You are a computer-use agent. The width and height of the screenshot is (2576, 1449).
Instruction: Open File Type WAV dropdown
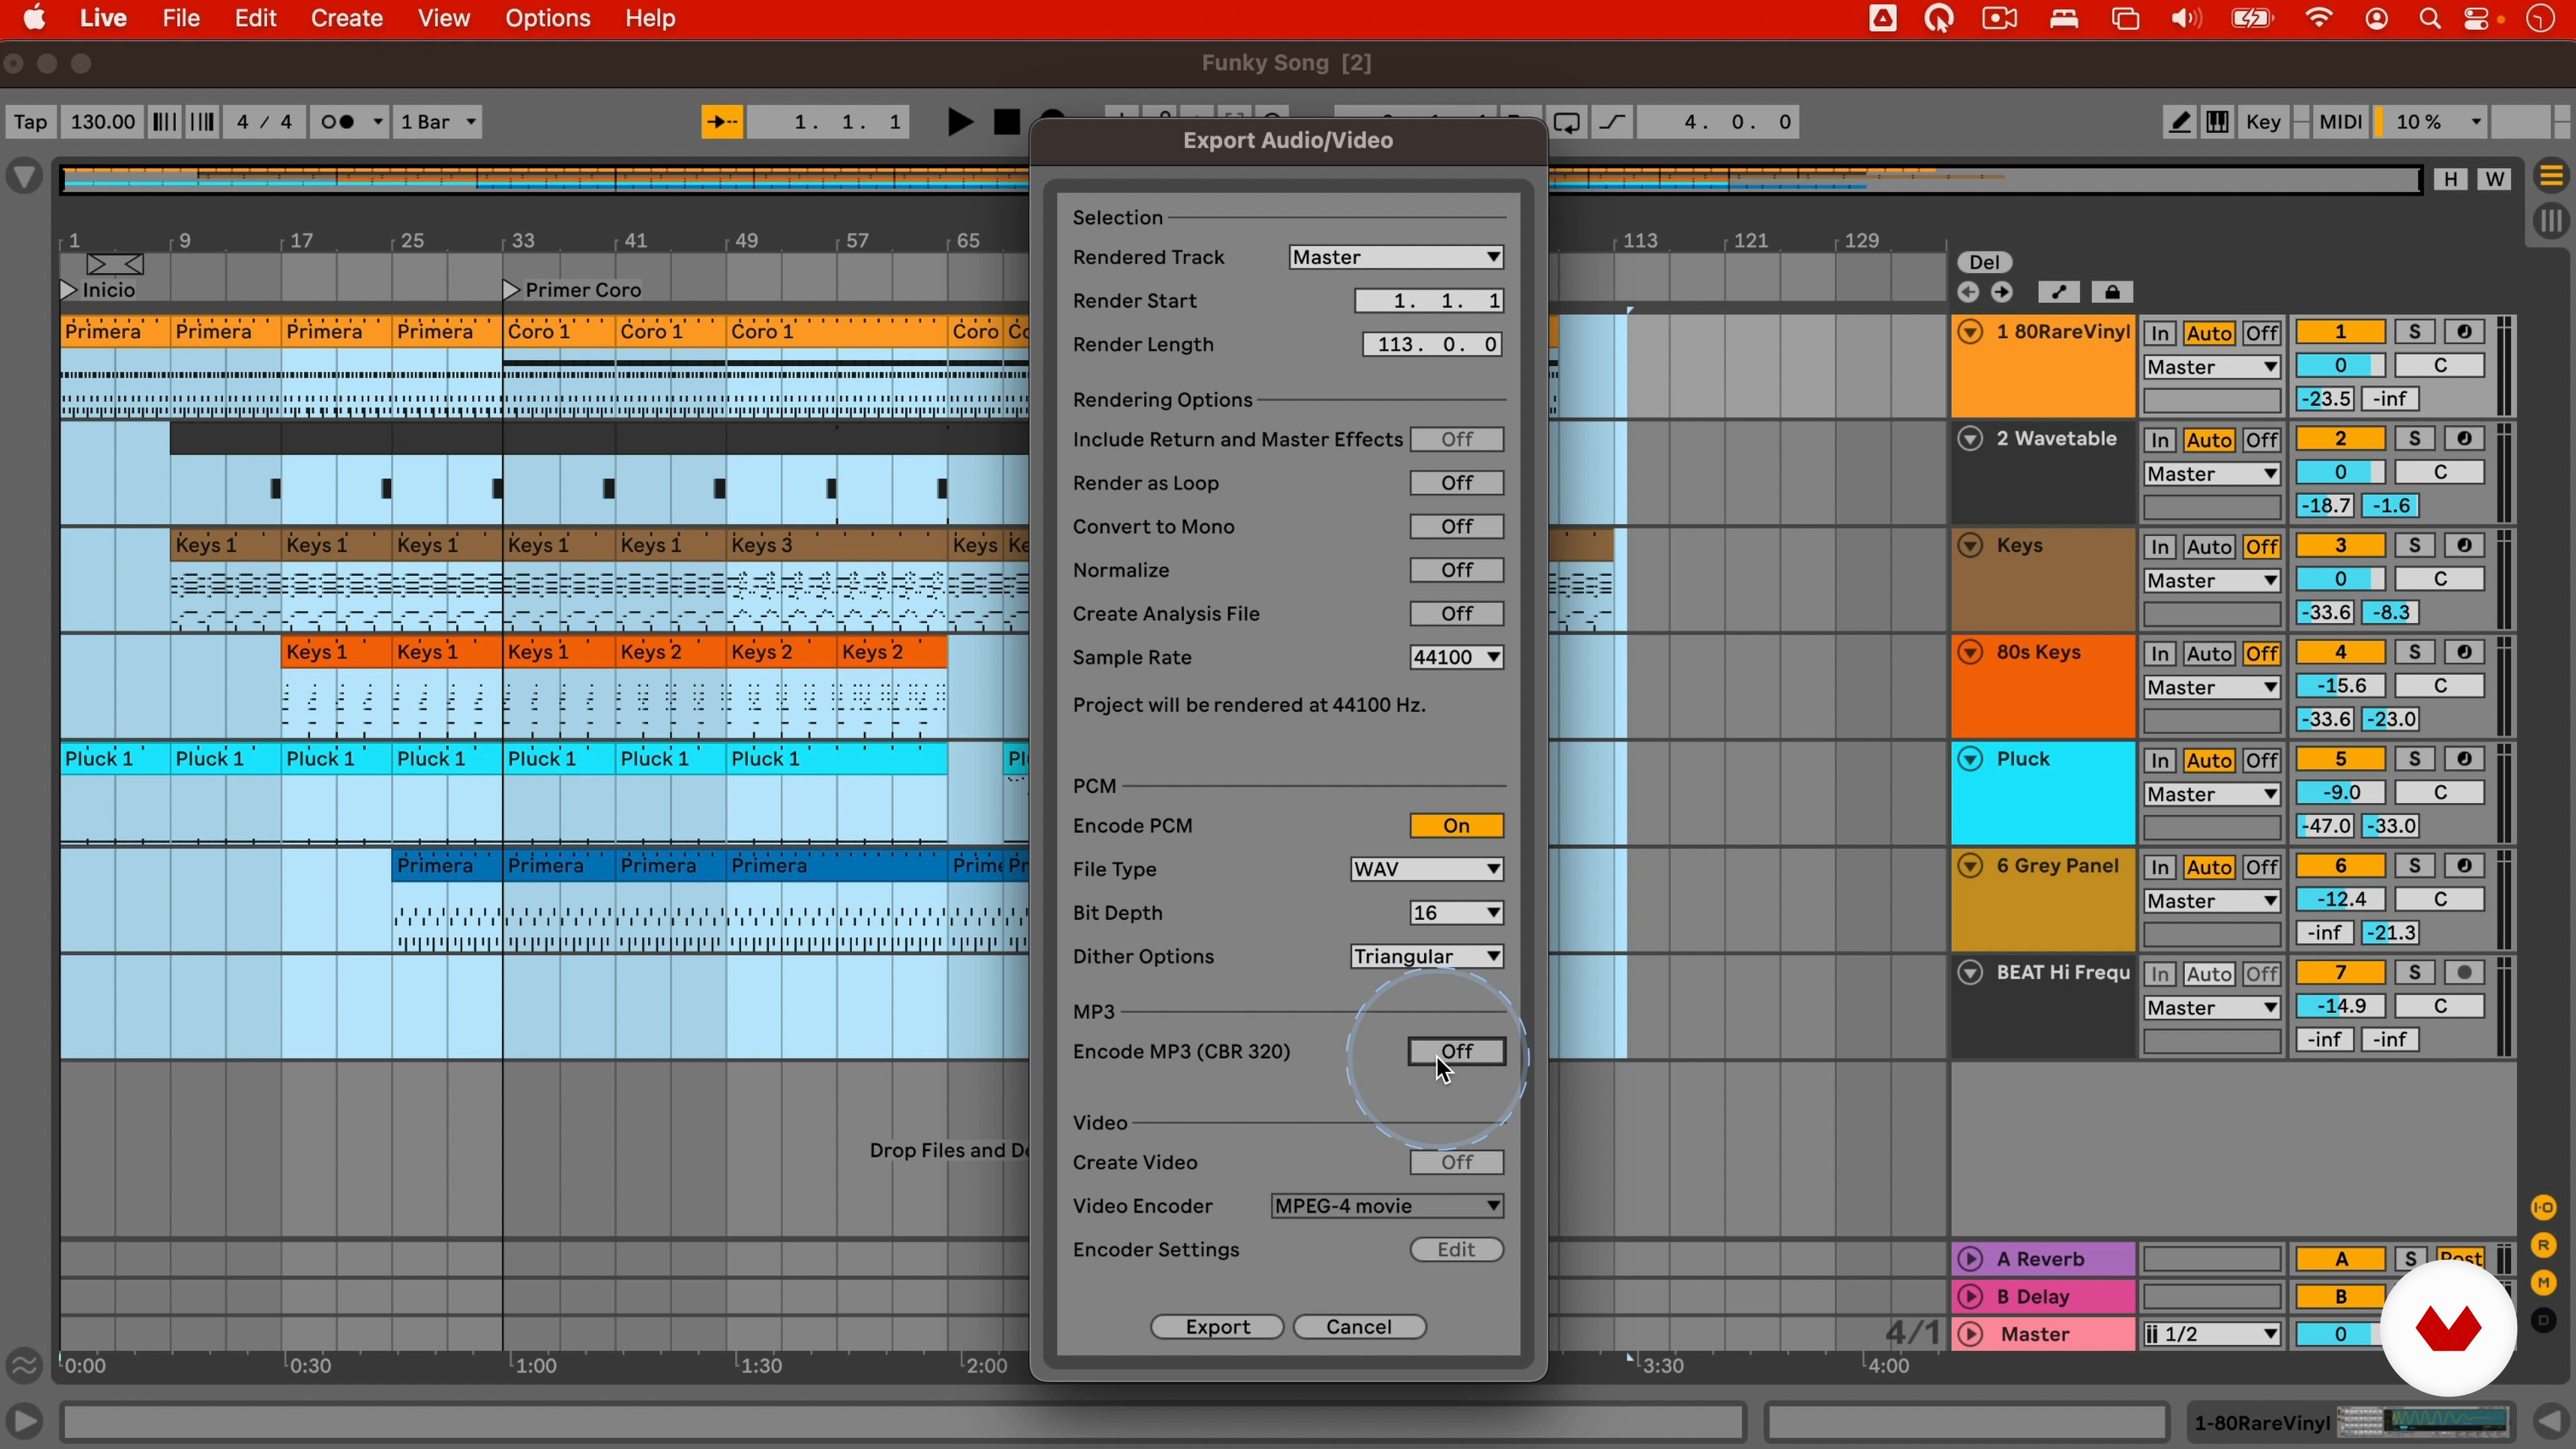click(1427, 869)
